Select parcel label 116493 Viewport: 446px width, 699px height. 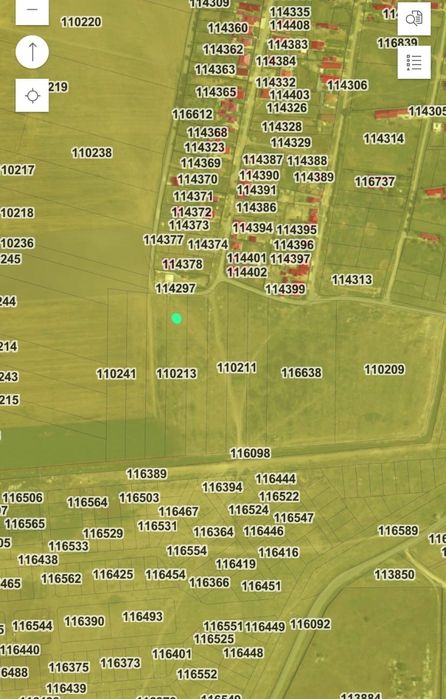(143, 617)
